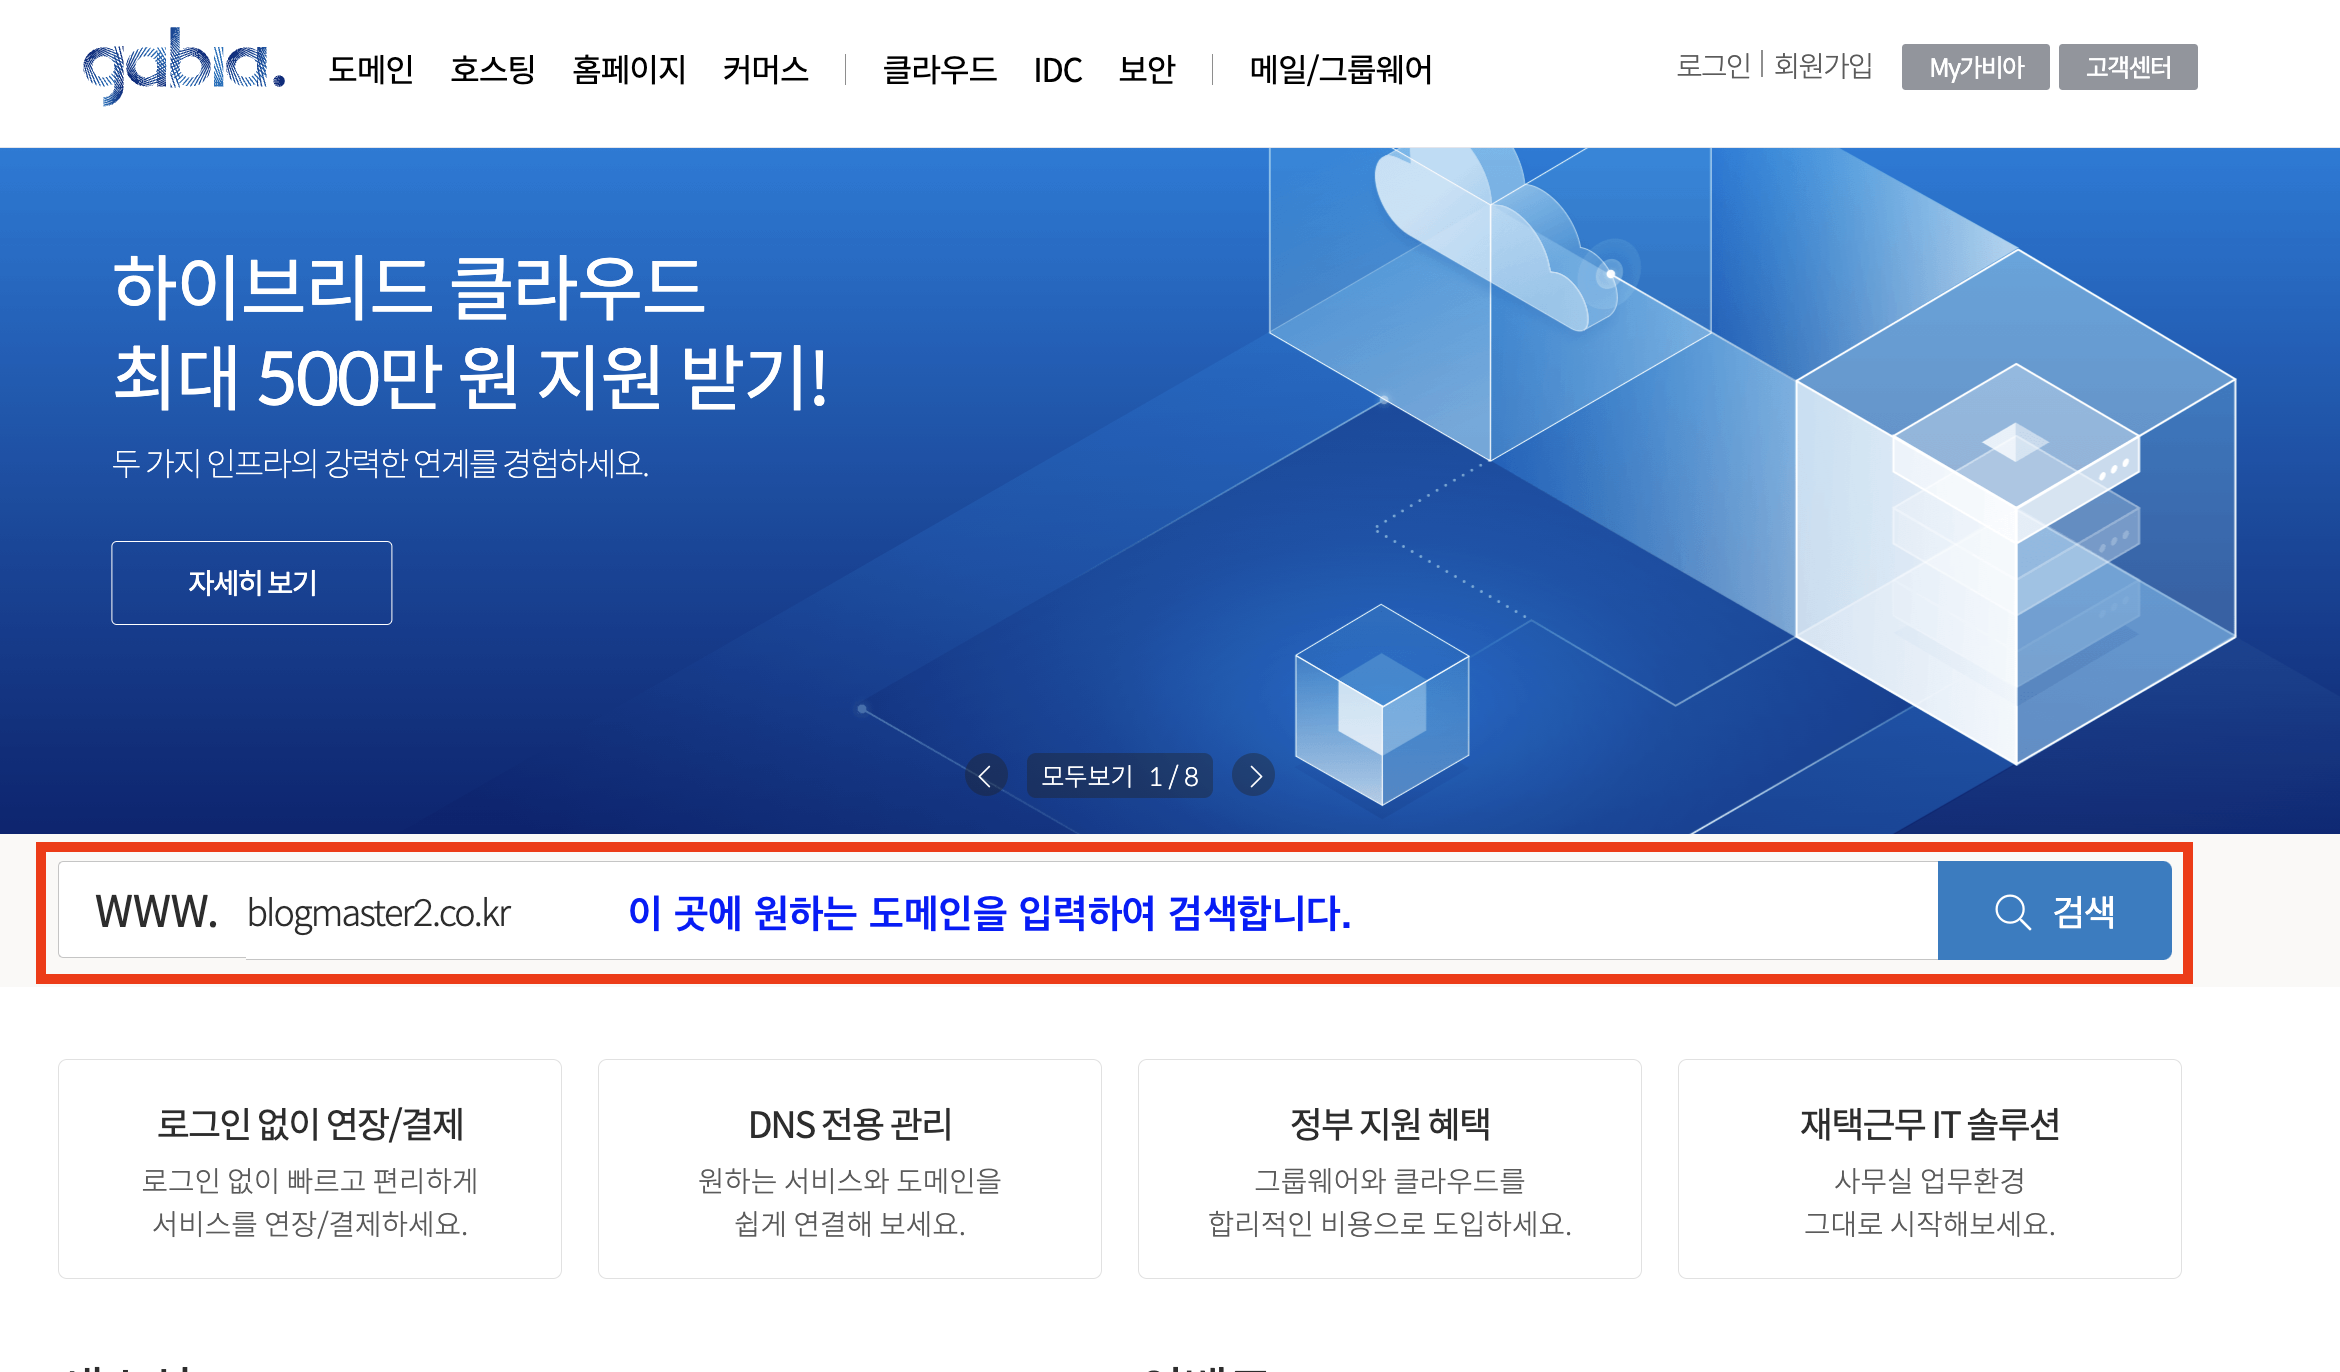Image resolution: width=2340 pixels, height=1372 pixels.
Task: Open the 모두보기 slide counter
Action: point(1119,776)
